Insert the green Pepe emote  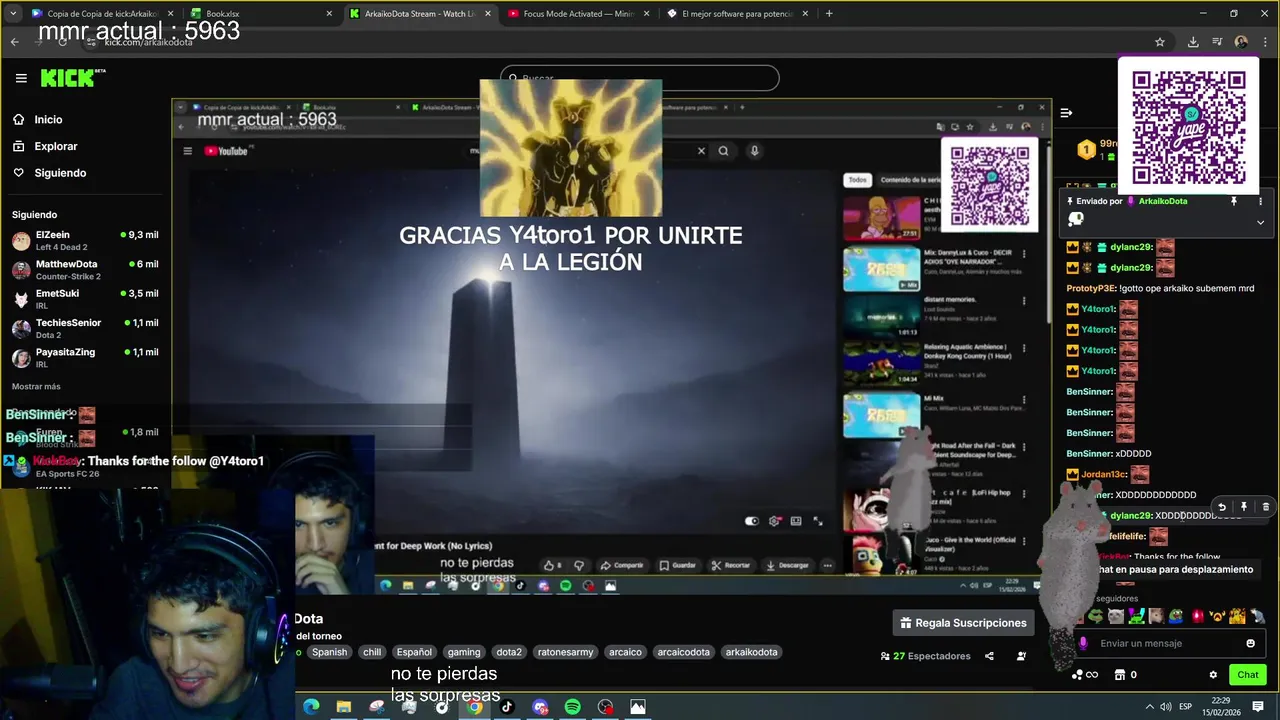pyautogui.click(x=1096, y=616)
